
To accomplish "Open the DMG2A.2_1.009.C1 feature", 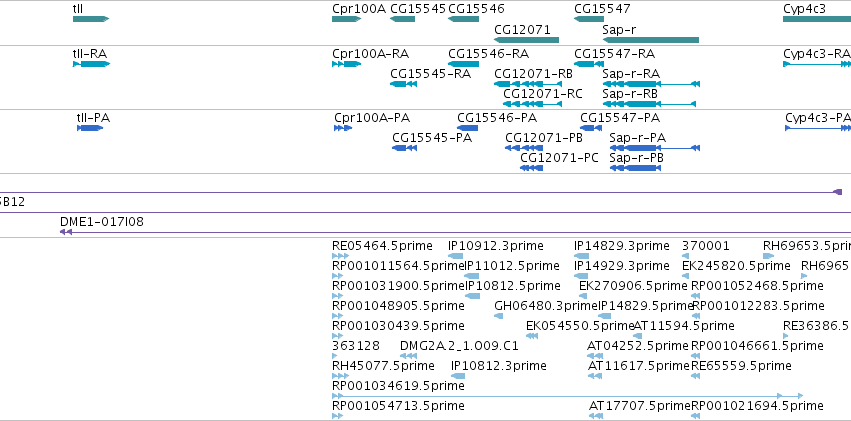I will [408, 356].
